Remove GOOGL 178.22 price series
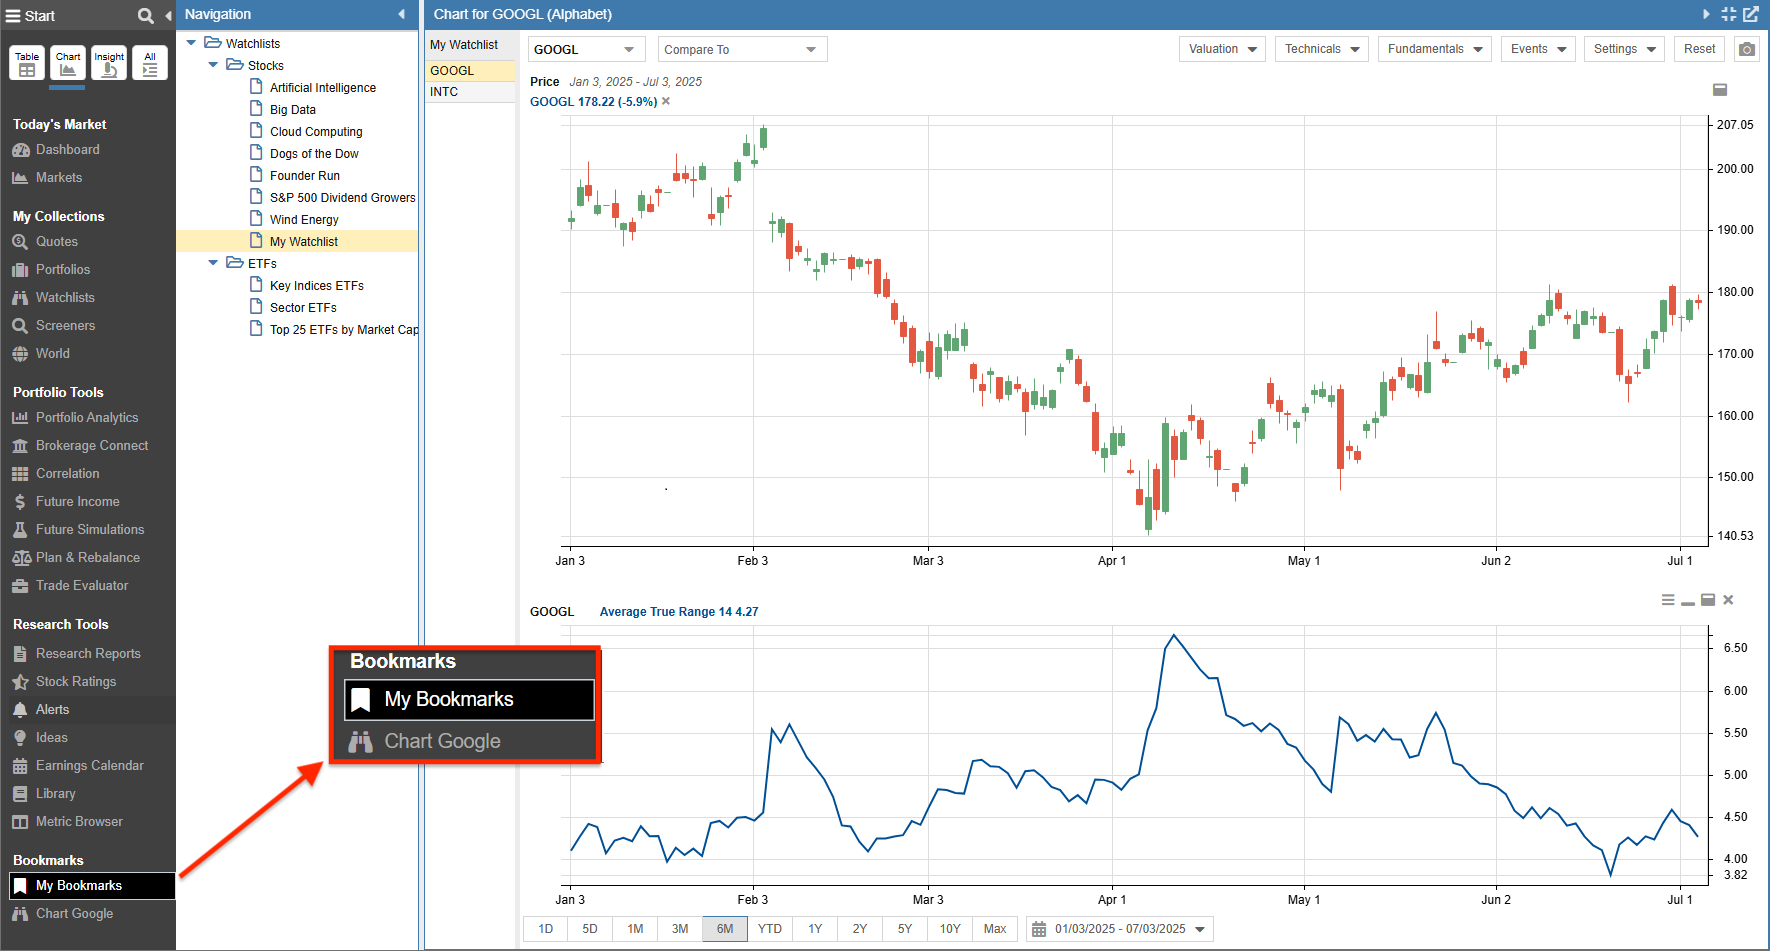Image resolution: width=1771 pixels, height=952 pixels. [666, 102]
